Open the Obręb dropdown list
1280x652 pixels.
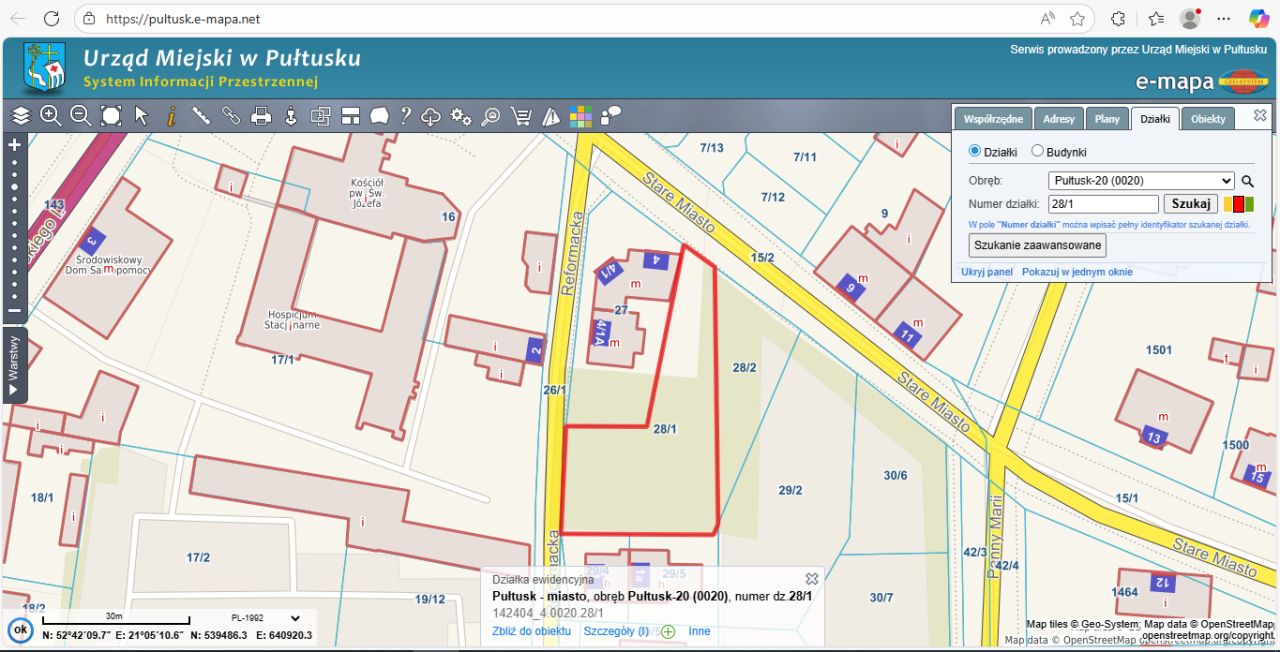point(1141,181)
